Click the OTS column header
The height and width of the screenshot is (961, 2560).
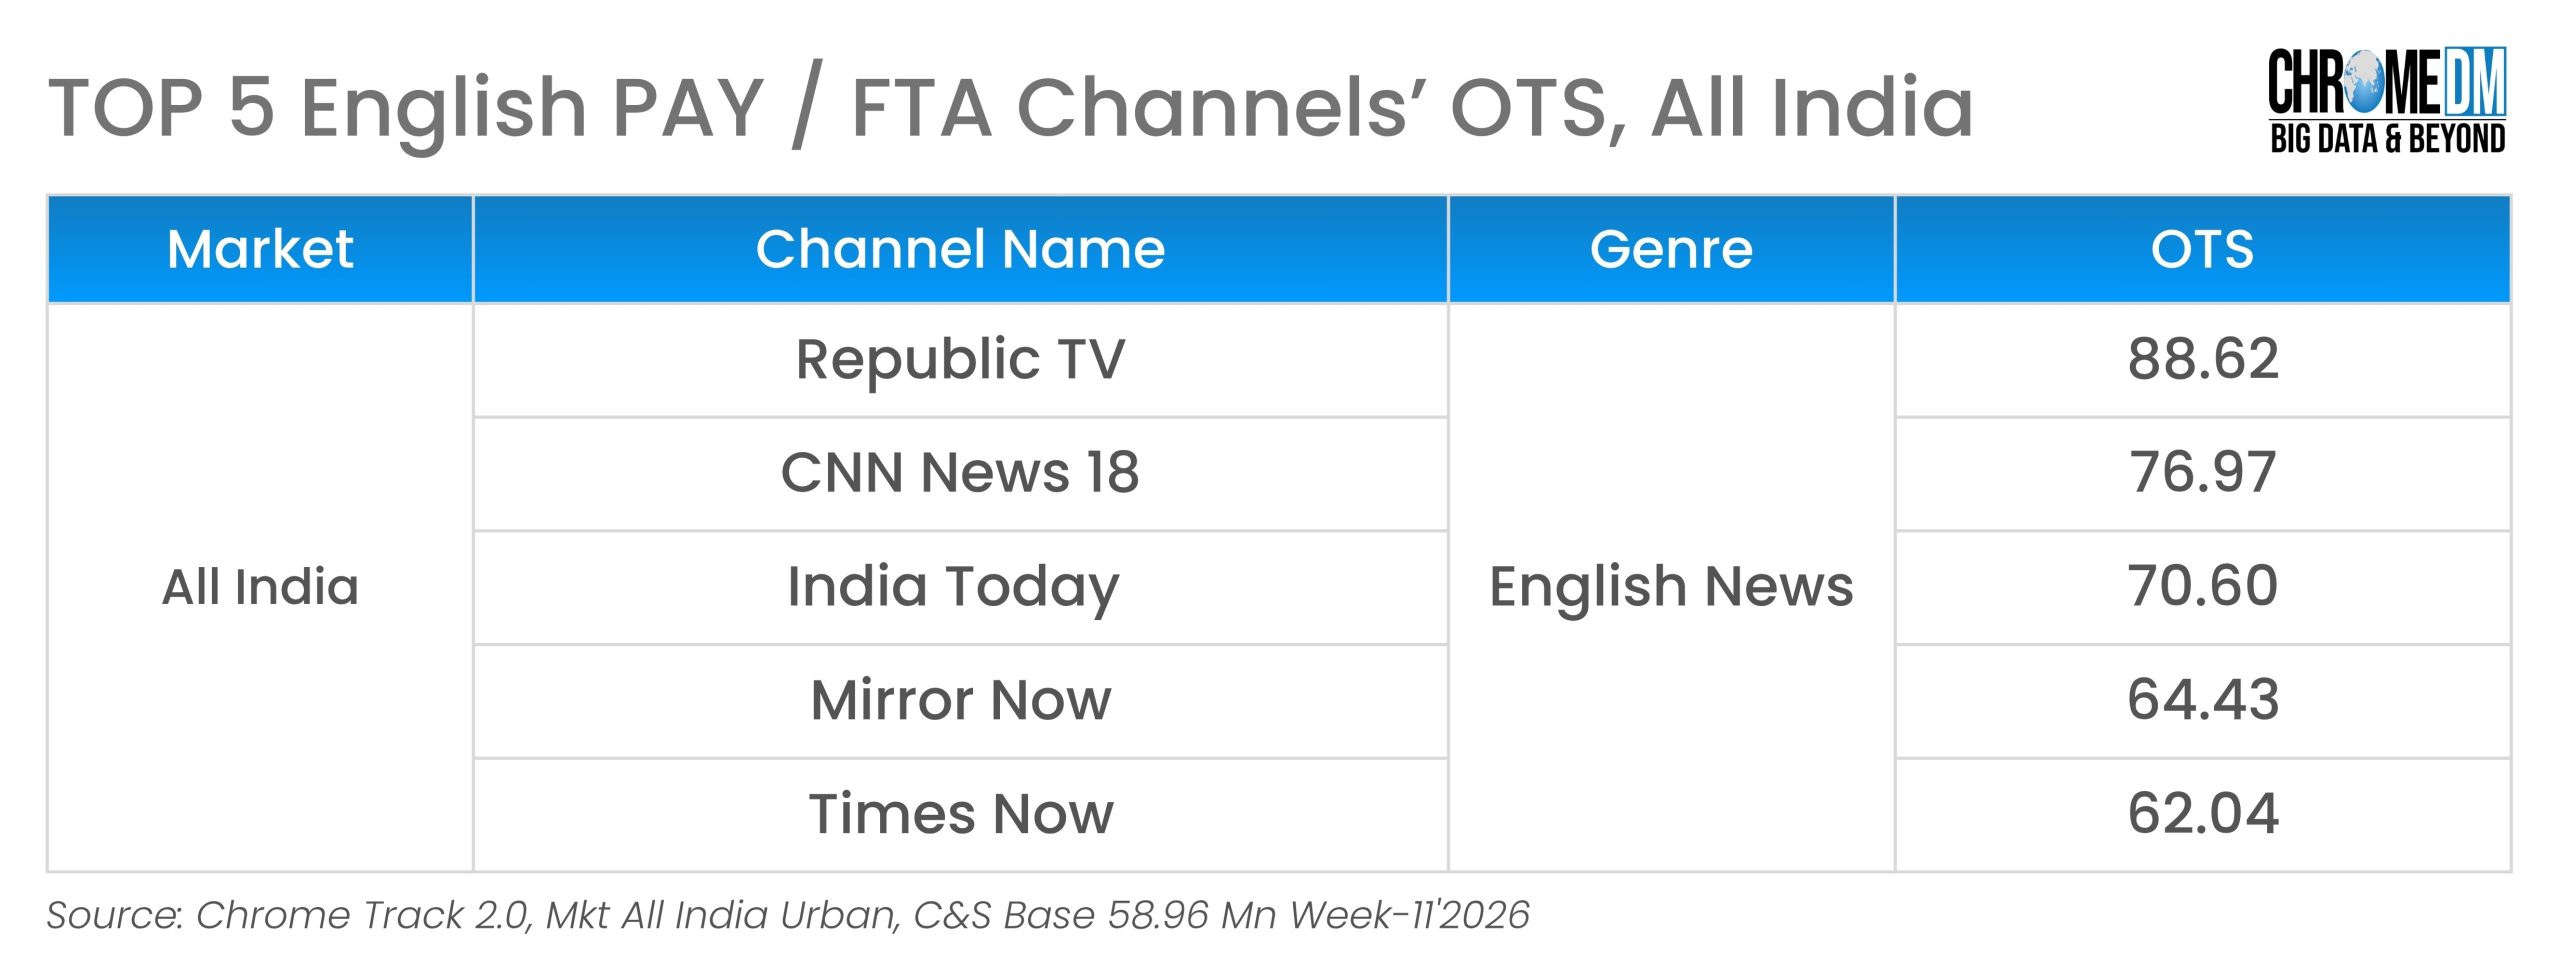point(2202,249)
